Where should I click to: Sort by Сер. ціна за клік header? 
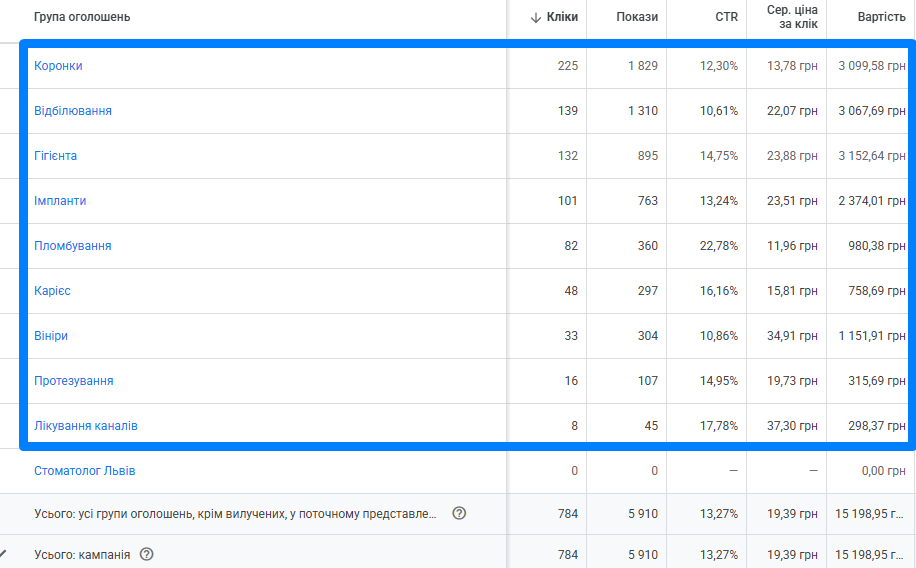point(792,17)
